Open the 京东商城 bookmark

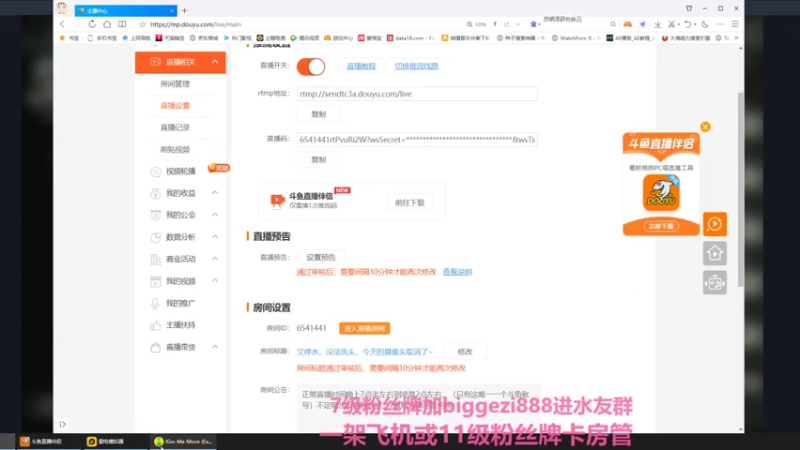click(204, 38)
